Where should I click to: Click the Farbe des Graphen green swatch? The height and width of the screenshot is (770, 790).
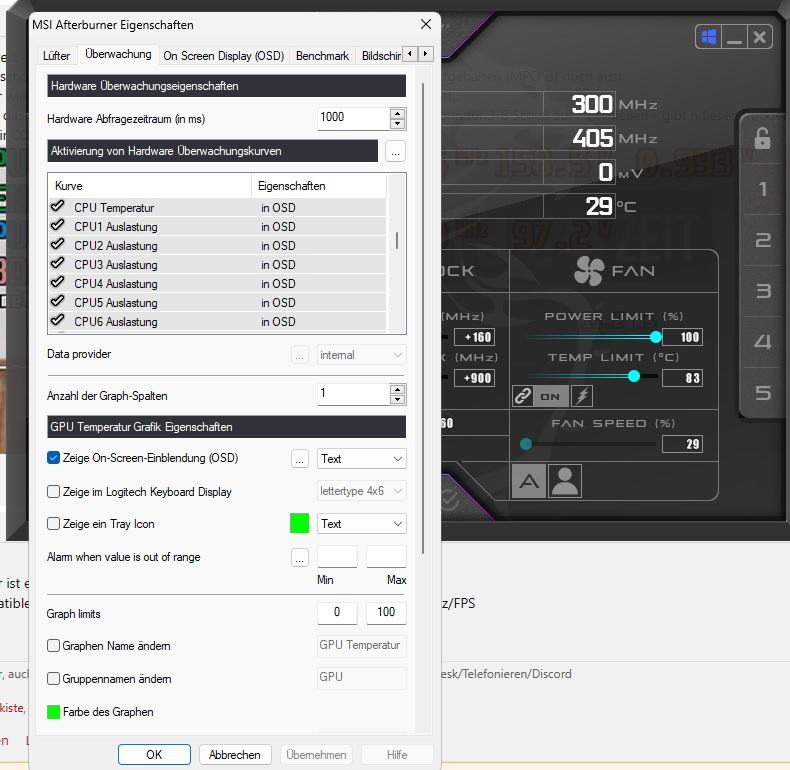(53, 712)
